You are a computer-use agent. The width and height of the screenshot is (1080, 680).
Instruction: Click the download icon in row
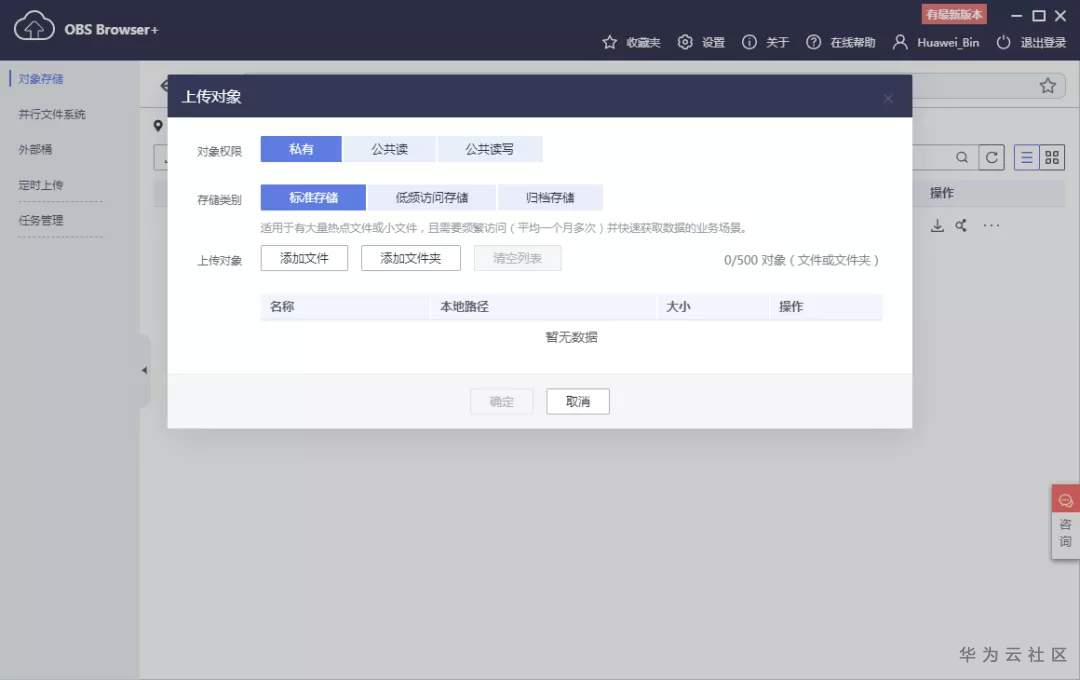[x=937, y=225]
